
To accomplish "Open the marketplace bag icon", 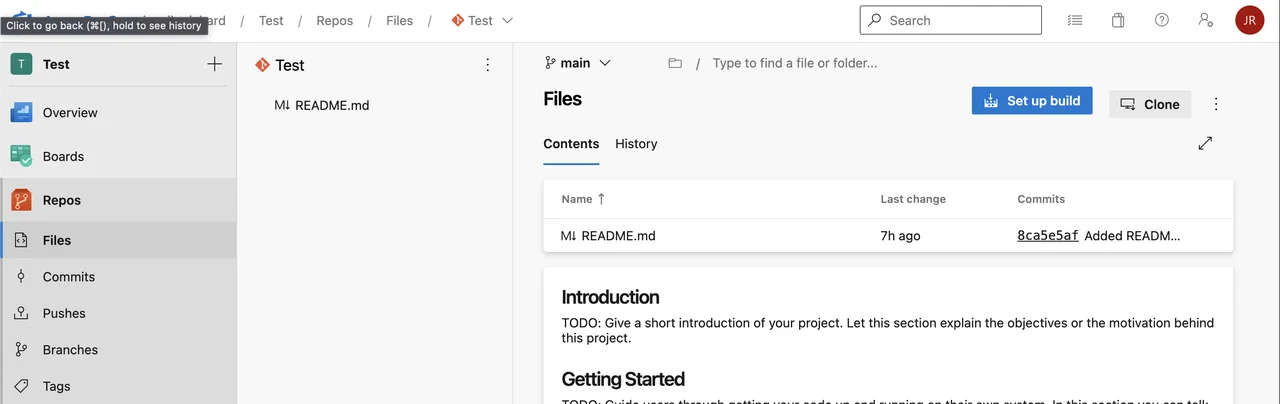I will (1118, 20).
